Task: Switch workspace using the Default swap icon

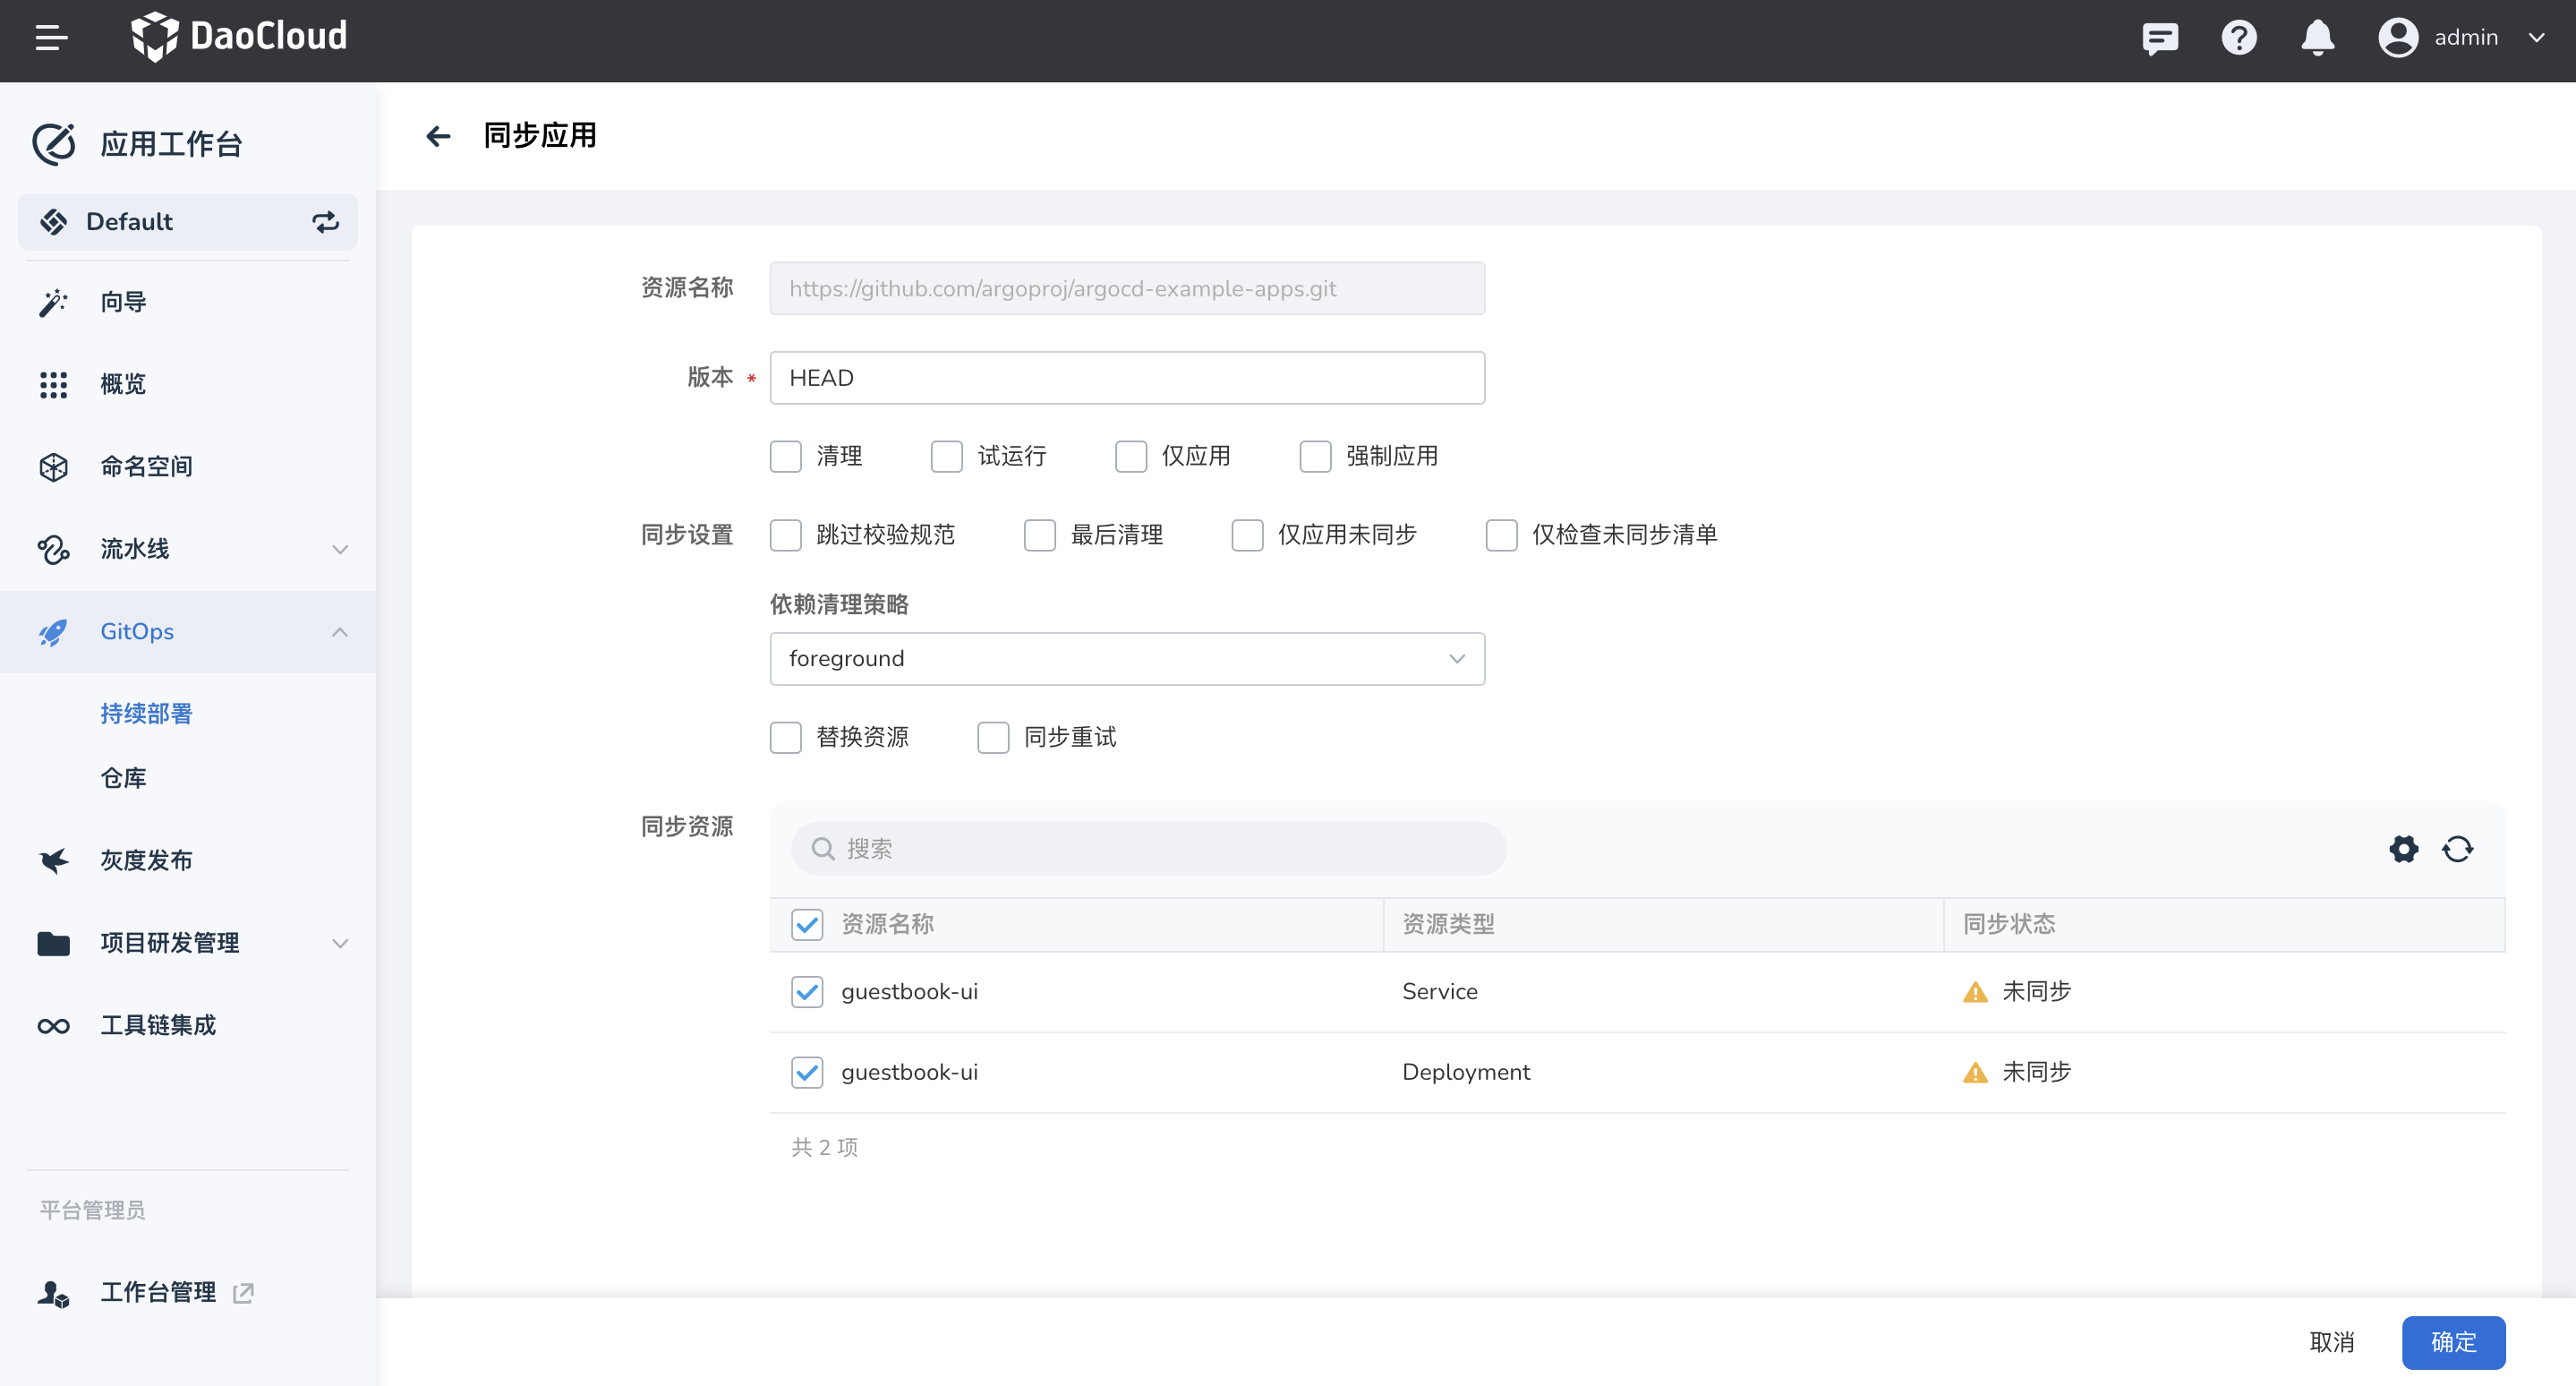Action: point(325,222)
